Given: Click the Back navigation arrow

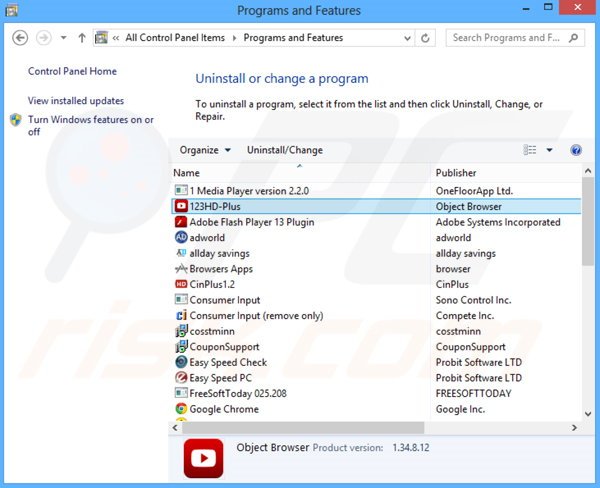Looking at the screenshot, I should [x=20, y=38].
